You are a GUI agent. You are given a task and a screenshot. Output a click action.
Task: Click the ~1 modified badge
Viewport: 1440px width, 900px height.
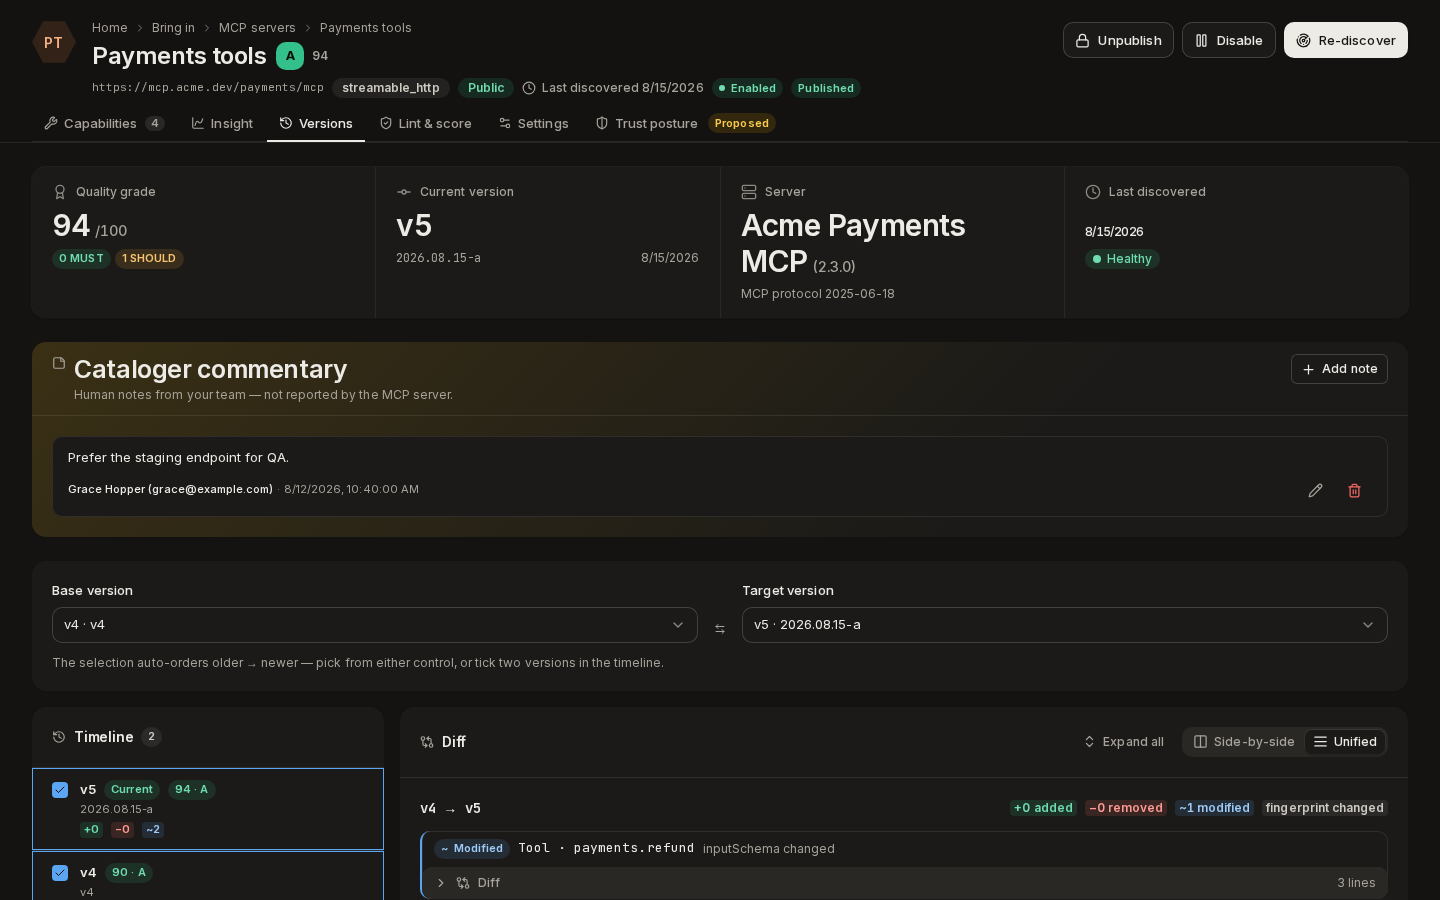tap(1214, 808)
